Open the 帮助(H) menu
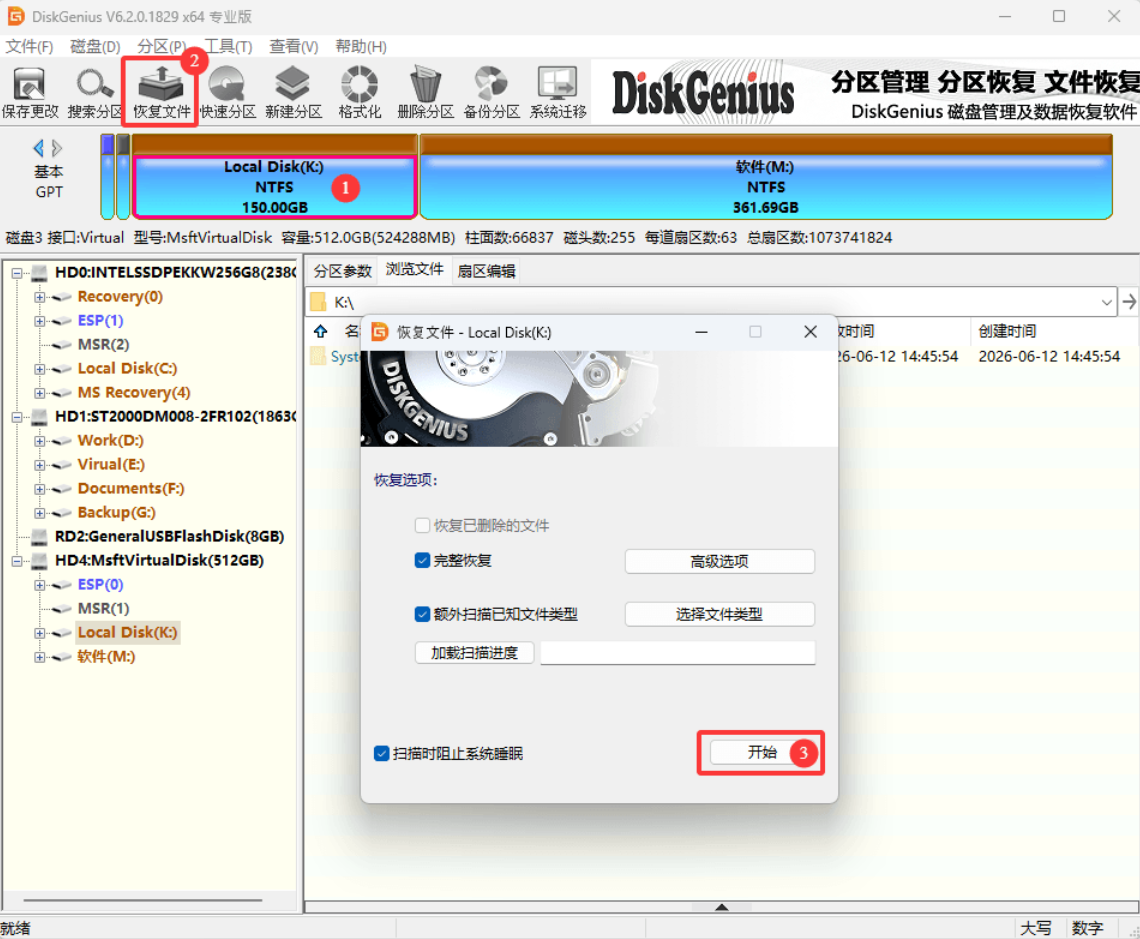The height and width of the screenshot is (939, 1140). [x=361, y=47]
